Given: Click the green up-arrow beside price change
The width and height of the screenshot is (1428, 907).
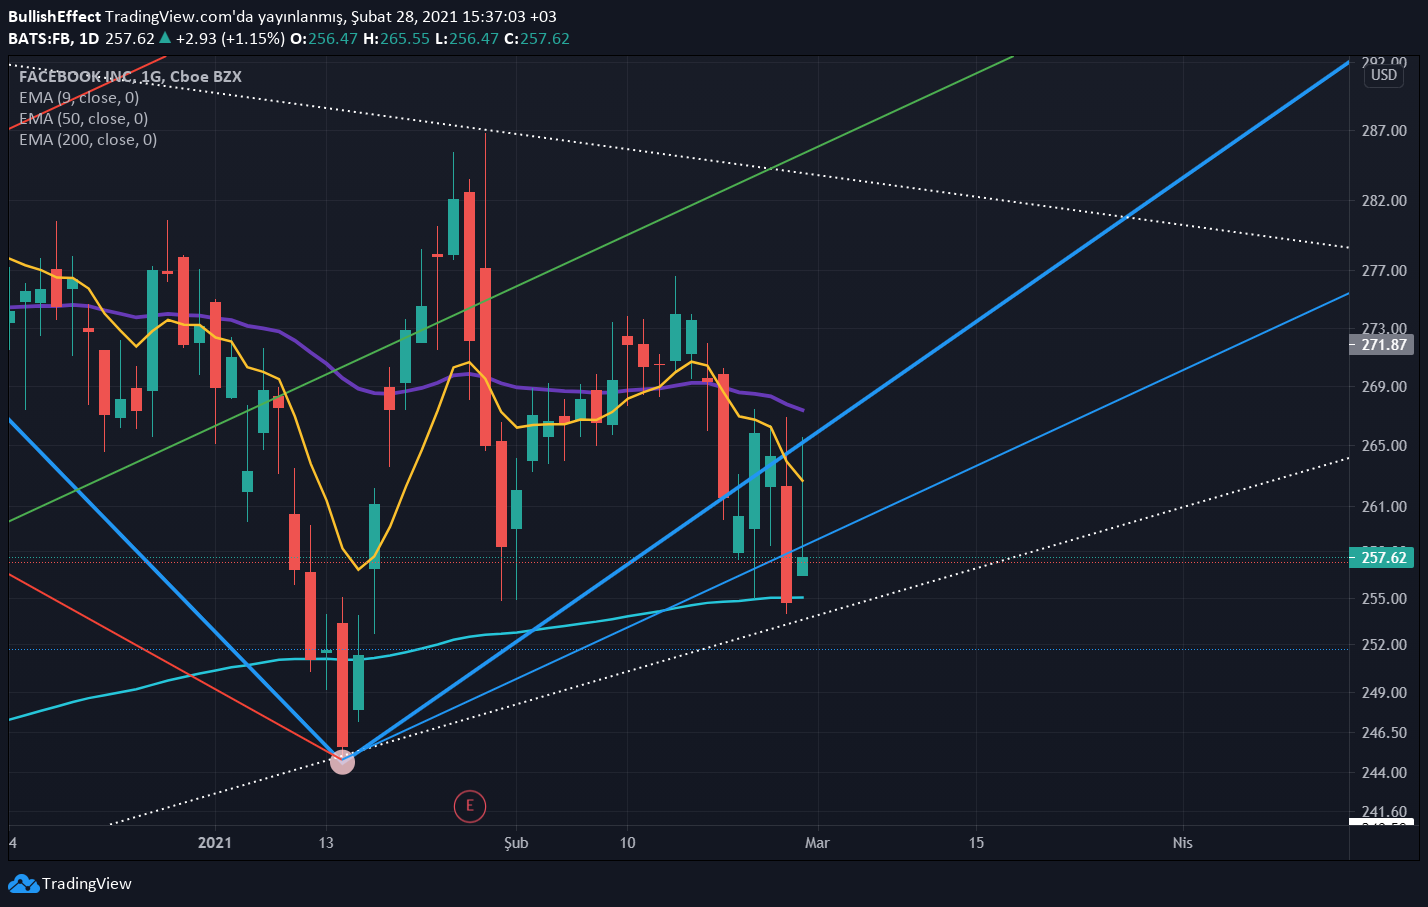Looking at the screenshot, I should 165,38.
